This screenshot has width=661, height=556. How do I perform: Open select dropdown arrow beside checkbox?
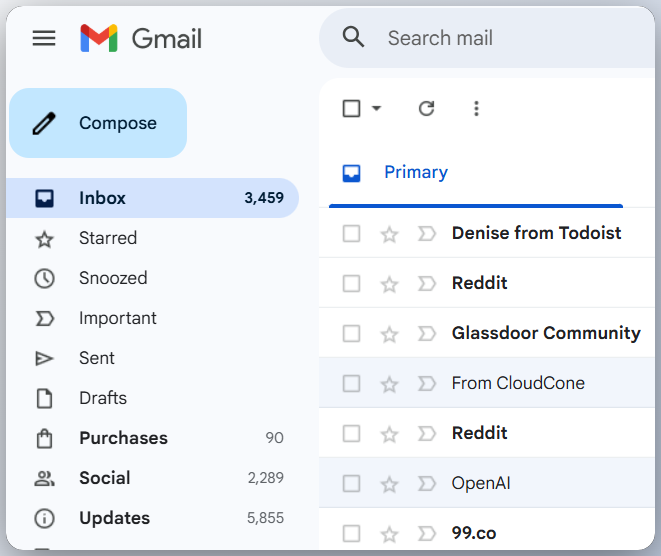pyautogui.click(x=376, y=108)
